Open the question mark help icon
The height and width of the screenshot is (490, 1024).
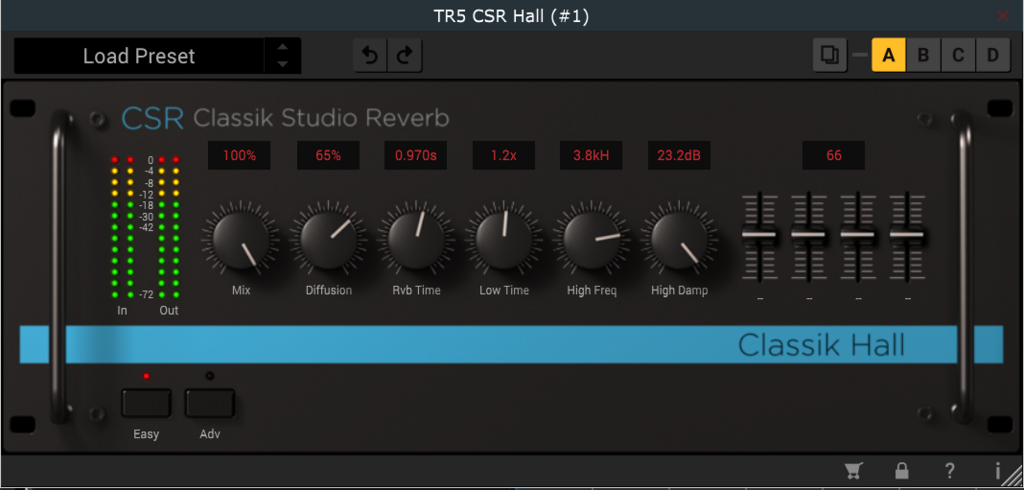coord(950,470)
